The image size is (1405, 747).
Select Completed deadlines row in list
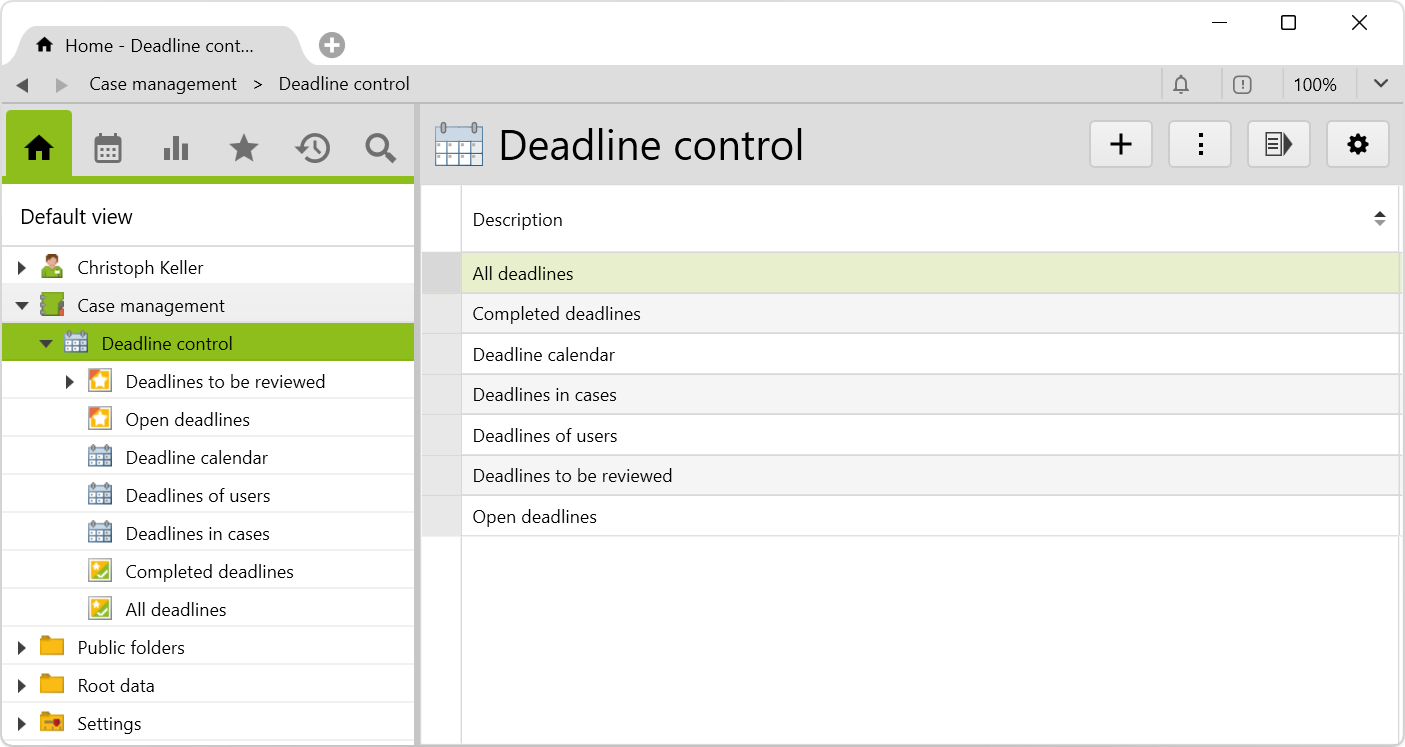click(x=556, y=314)
